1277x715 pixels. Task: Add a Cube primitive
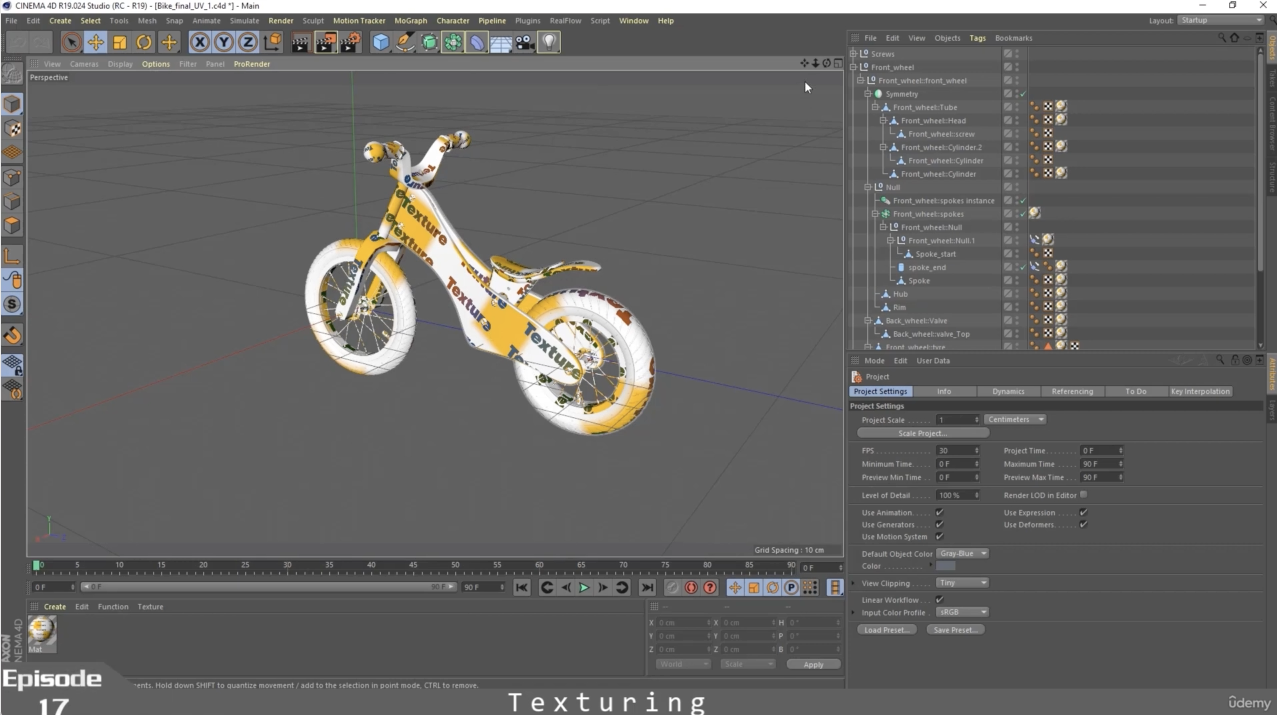(381, 41)
